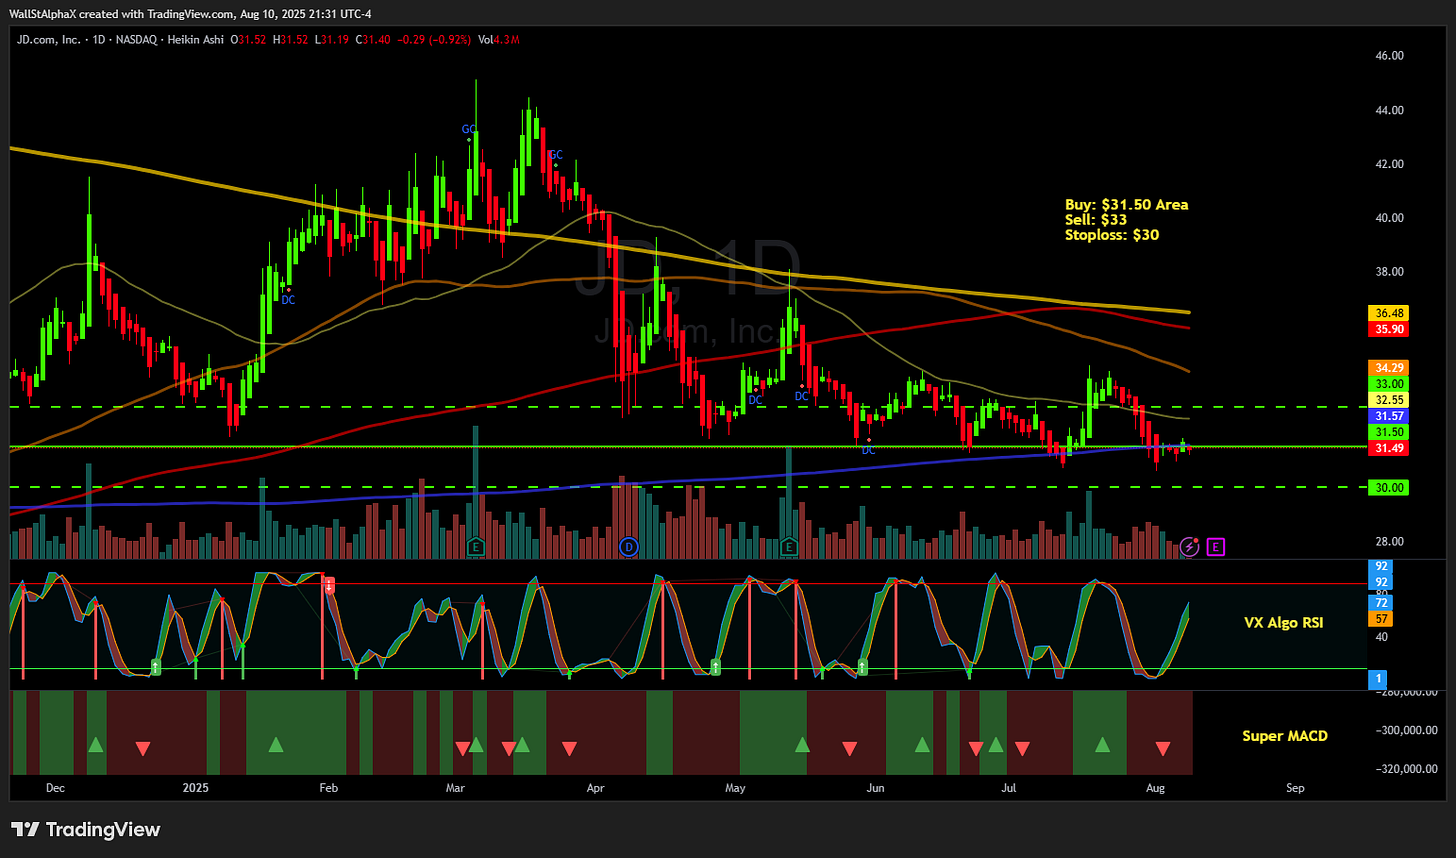This screenshot has height=858, width=1456.
Task: Click the 'VX Algo RSI' indicator label
Action: [x=1284, y=622]
